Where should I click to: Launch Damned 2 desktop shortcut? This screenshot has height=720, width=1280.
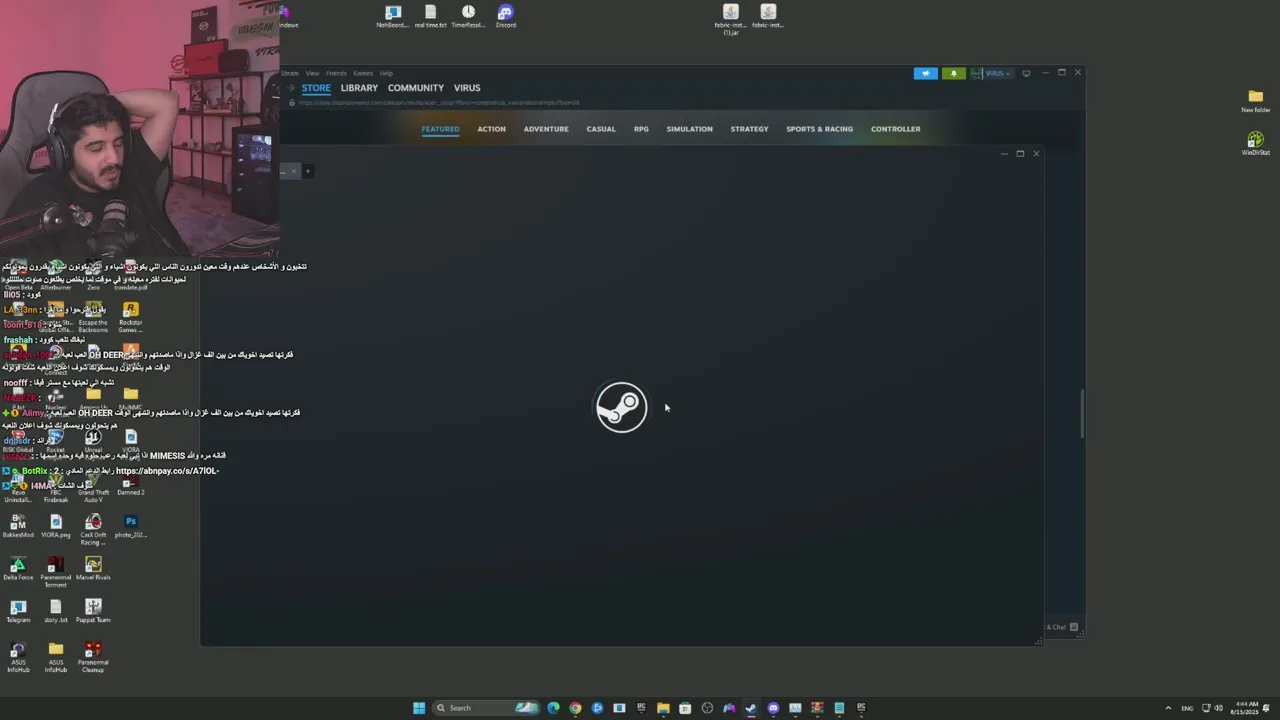[131, 487]
